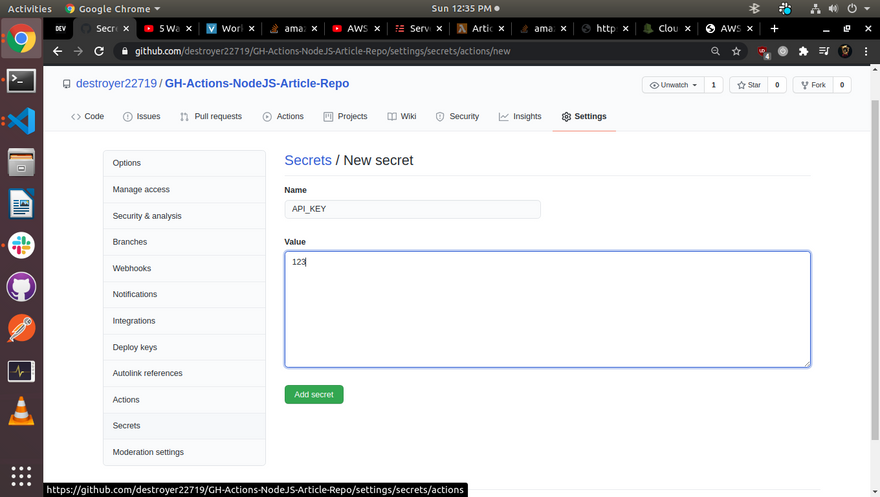Open a new browser tab
The width and height of the screenshot is (880, 497).
click(x=774, y=29)
